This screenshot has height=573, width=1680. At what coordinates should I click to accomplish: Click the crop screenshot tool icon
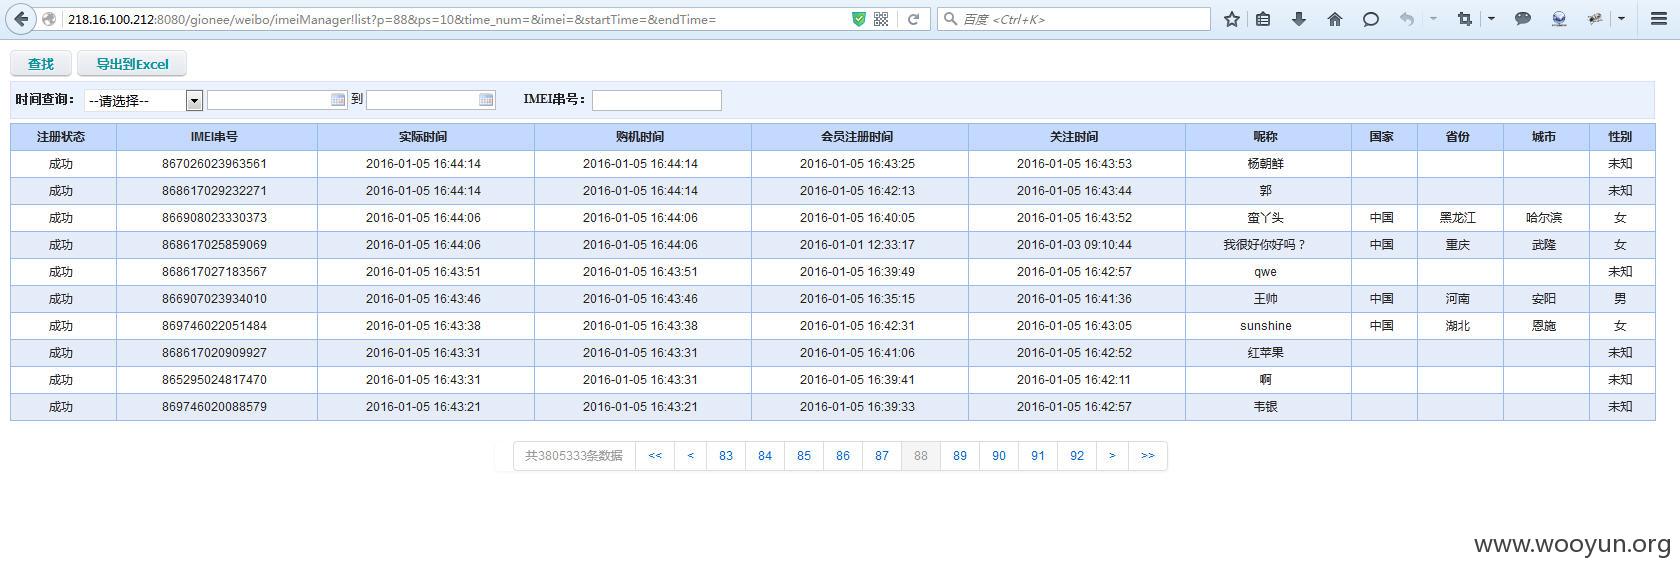(1465, 19)
